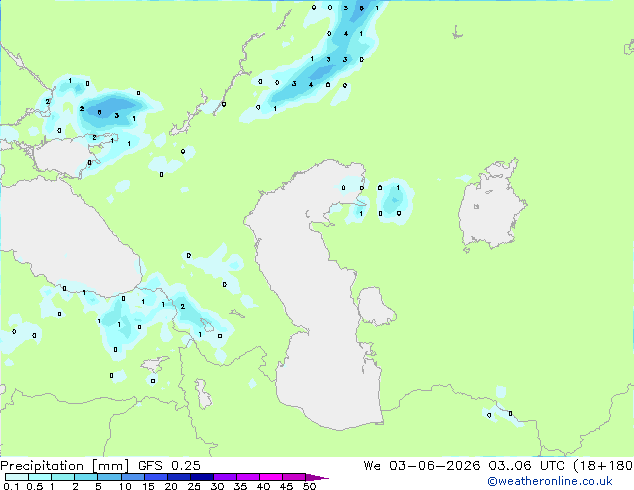
Task: Select legend swatch between 0.1 and 0.5
Action: click(x=17, y=477)
